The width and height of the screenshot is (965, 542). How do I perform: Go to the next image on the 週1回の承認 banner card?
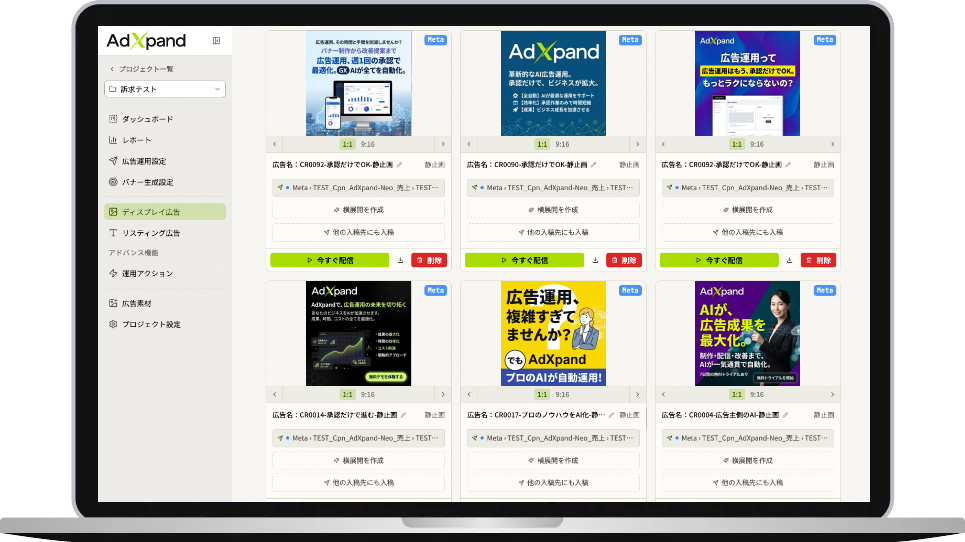[x=443, y=144]
